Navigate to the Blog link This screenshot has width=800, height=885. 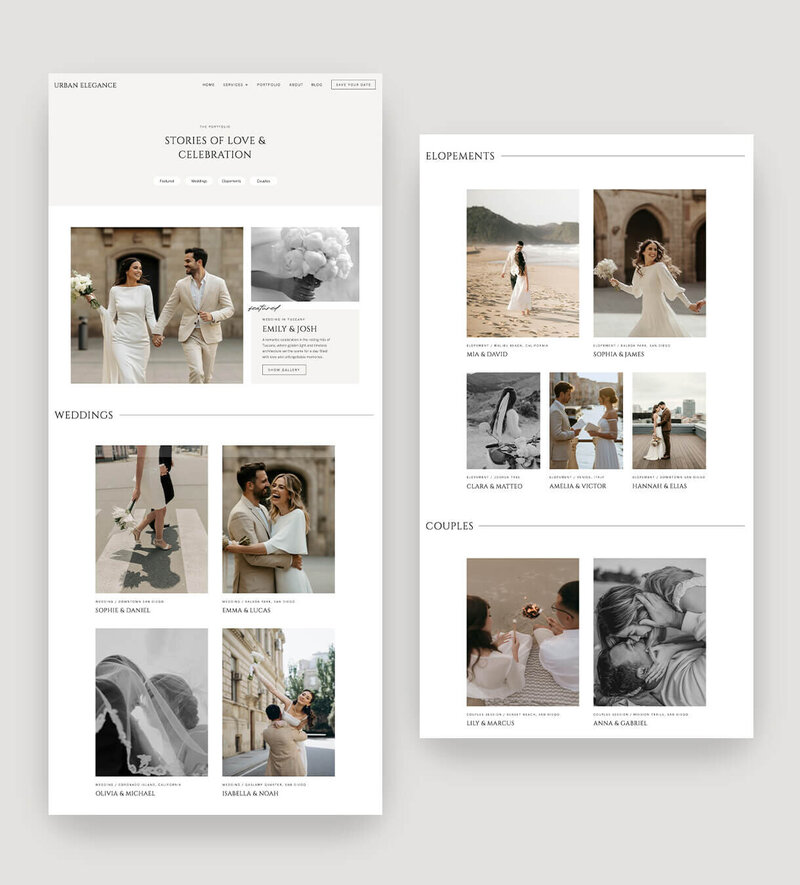pos(316,85)
